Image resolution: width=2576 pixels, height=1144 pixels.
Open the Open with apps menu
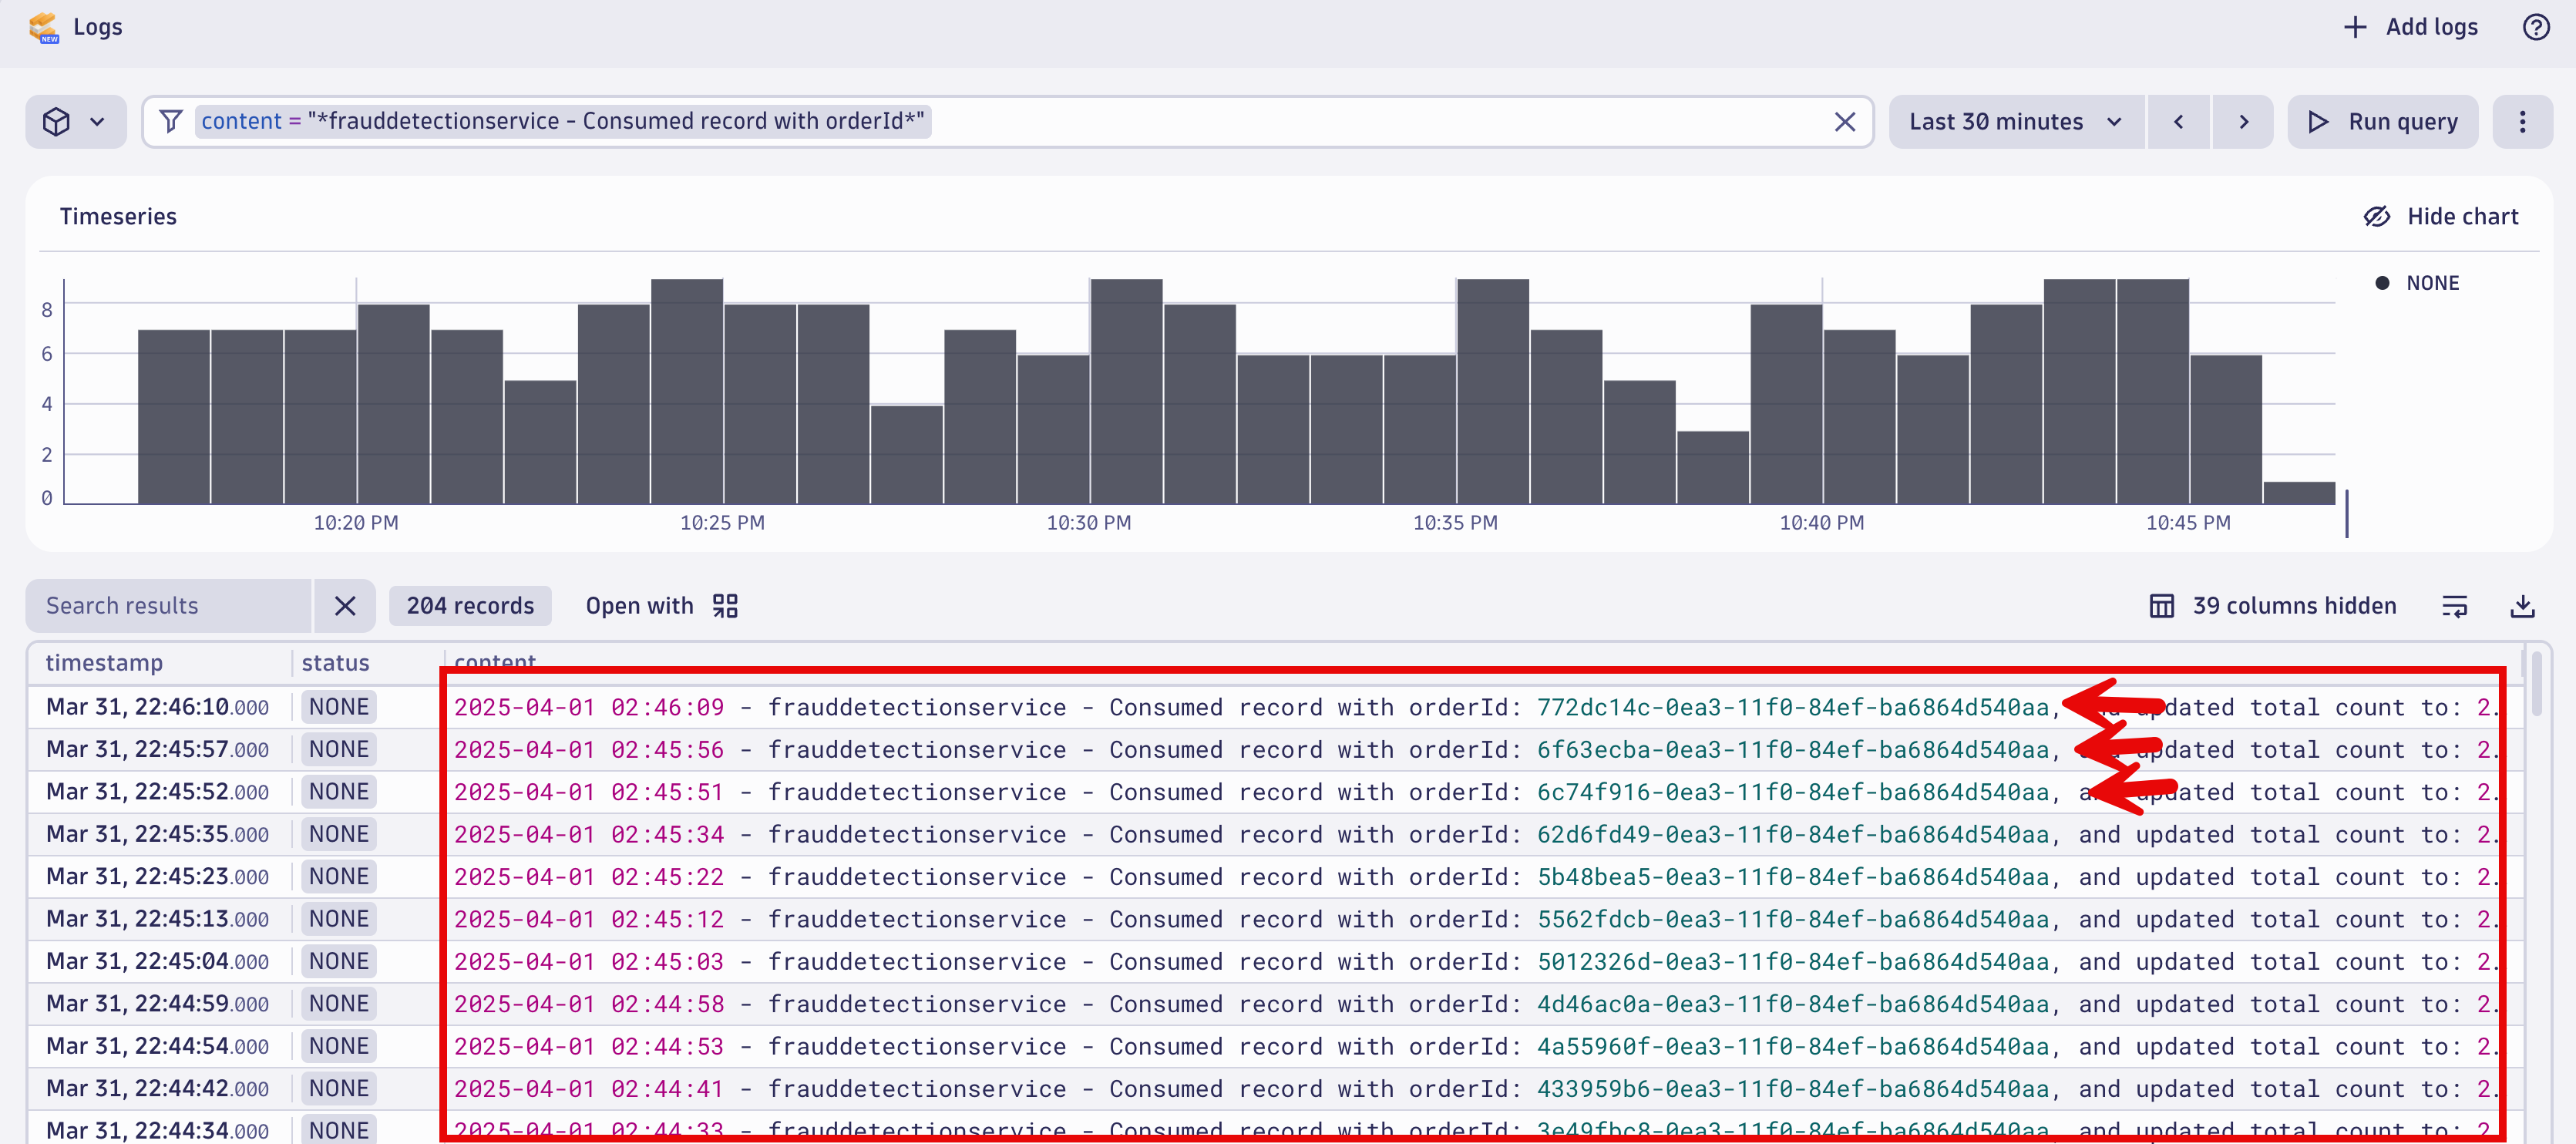(x=662, y=605)
